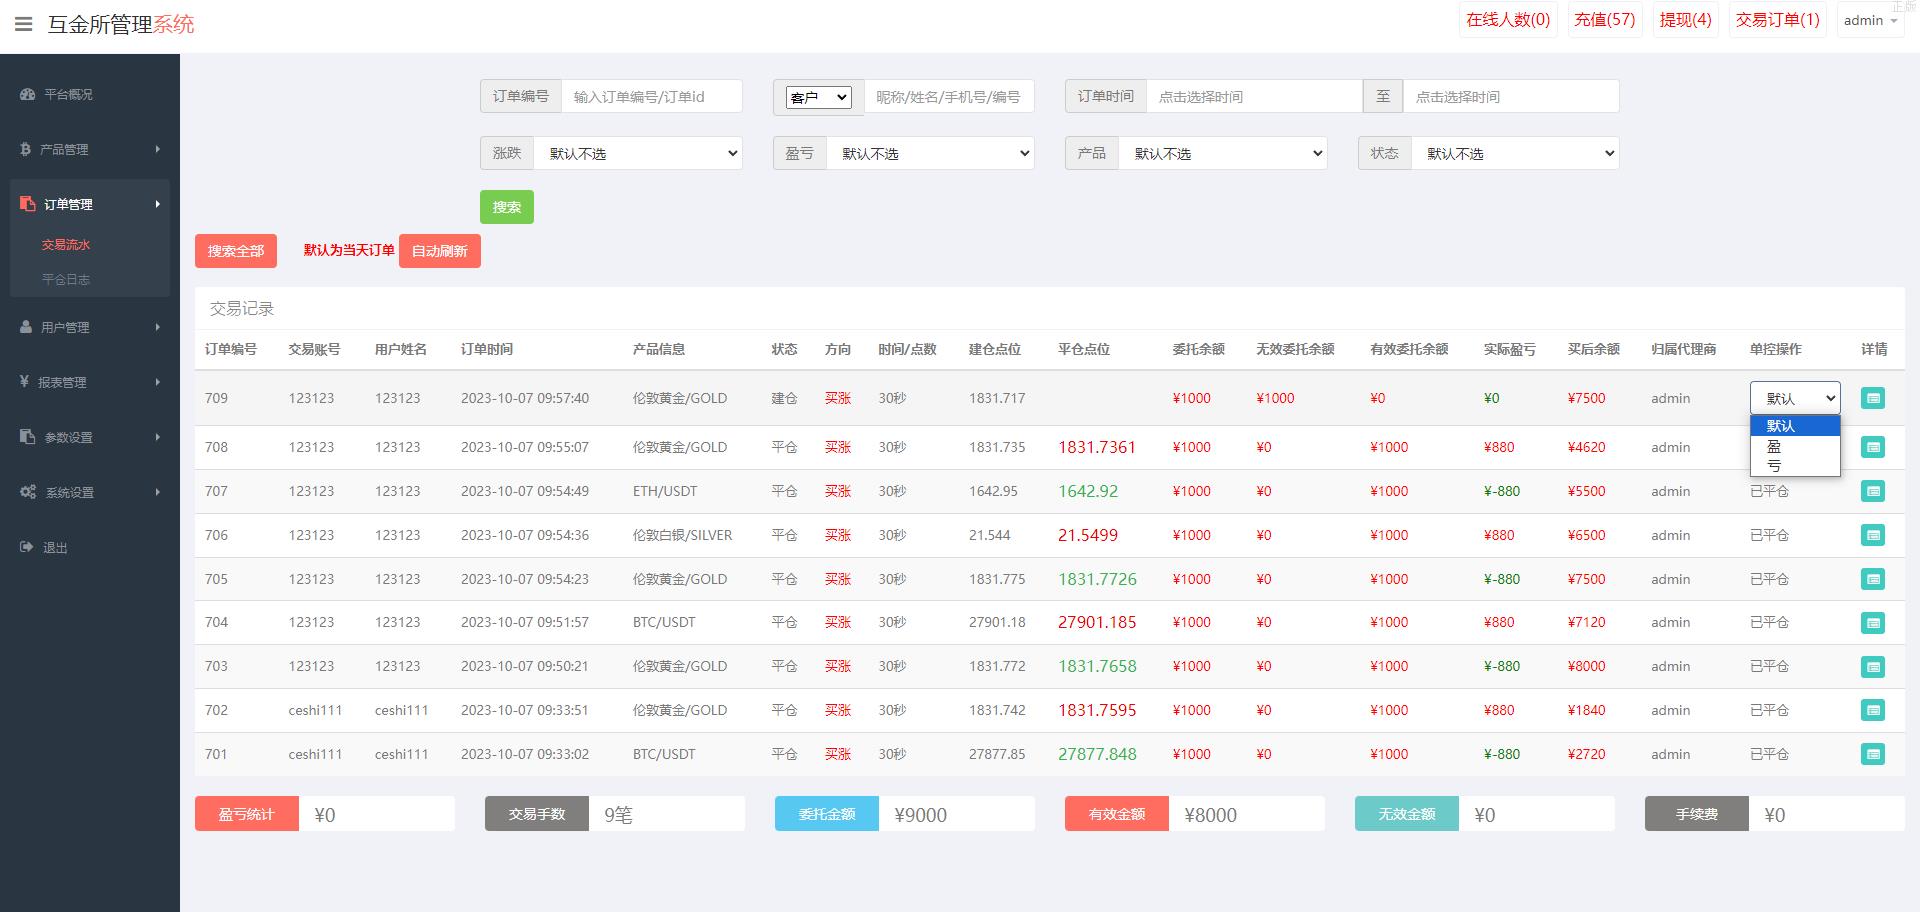Image resolution: width=1920 pixels, height=912 pixels.
Task: Open details icon for order 706
Action: click(x=1872, y=535)
